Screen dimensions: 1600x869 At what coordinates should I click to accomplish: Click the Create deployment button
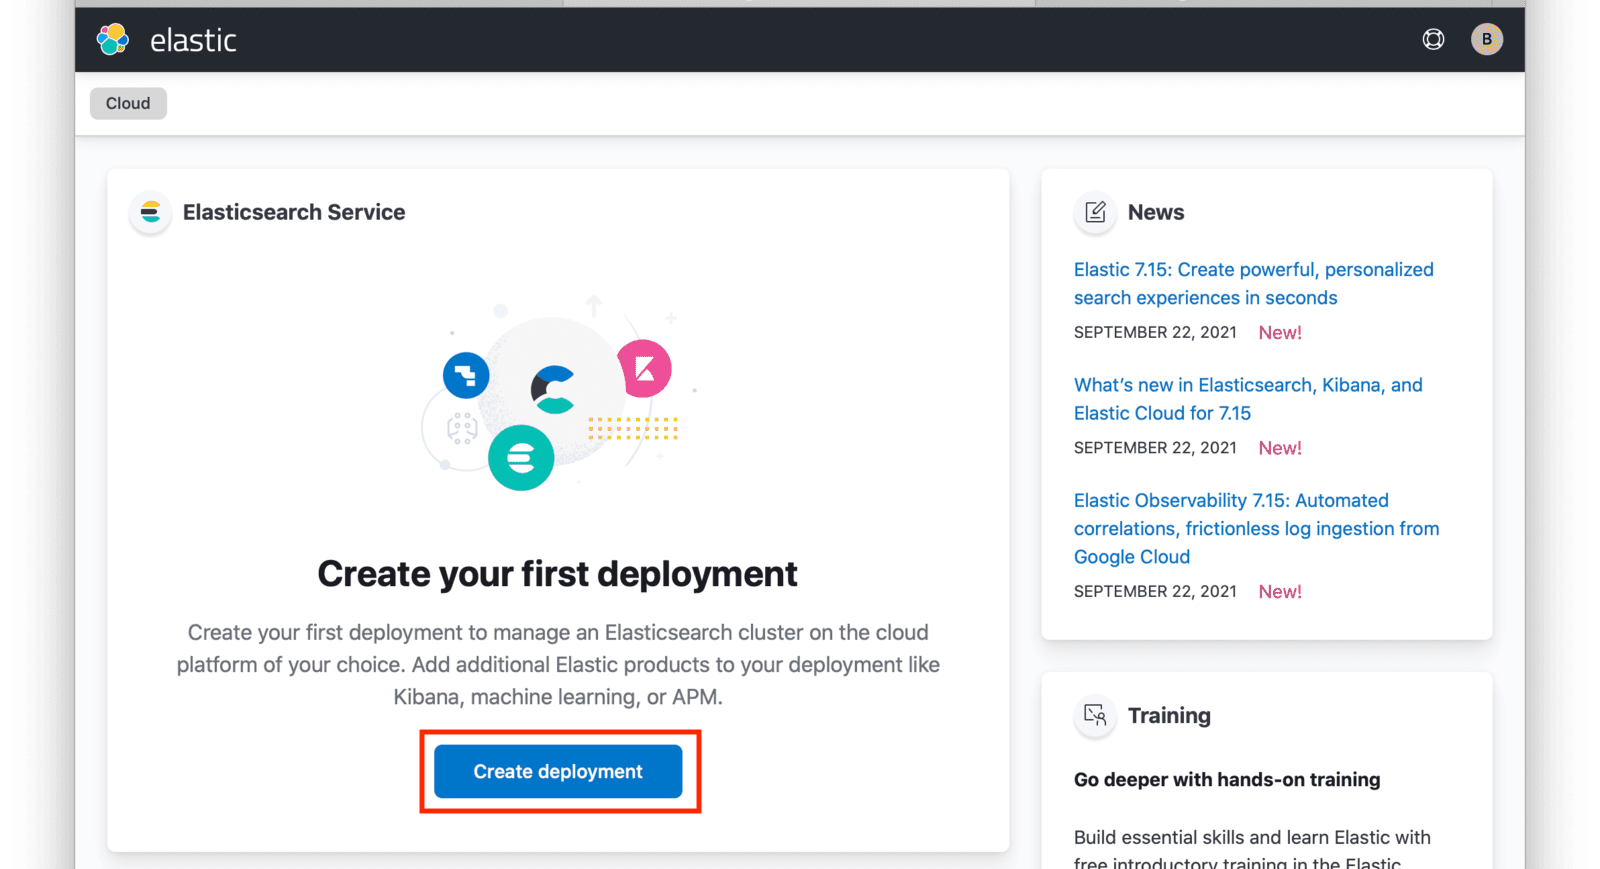(558, 771)
